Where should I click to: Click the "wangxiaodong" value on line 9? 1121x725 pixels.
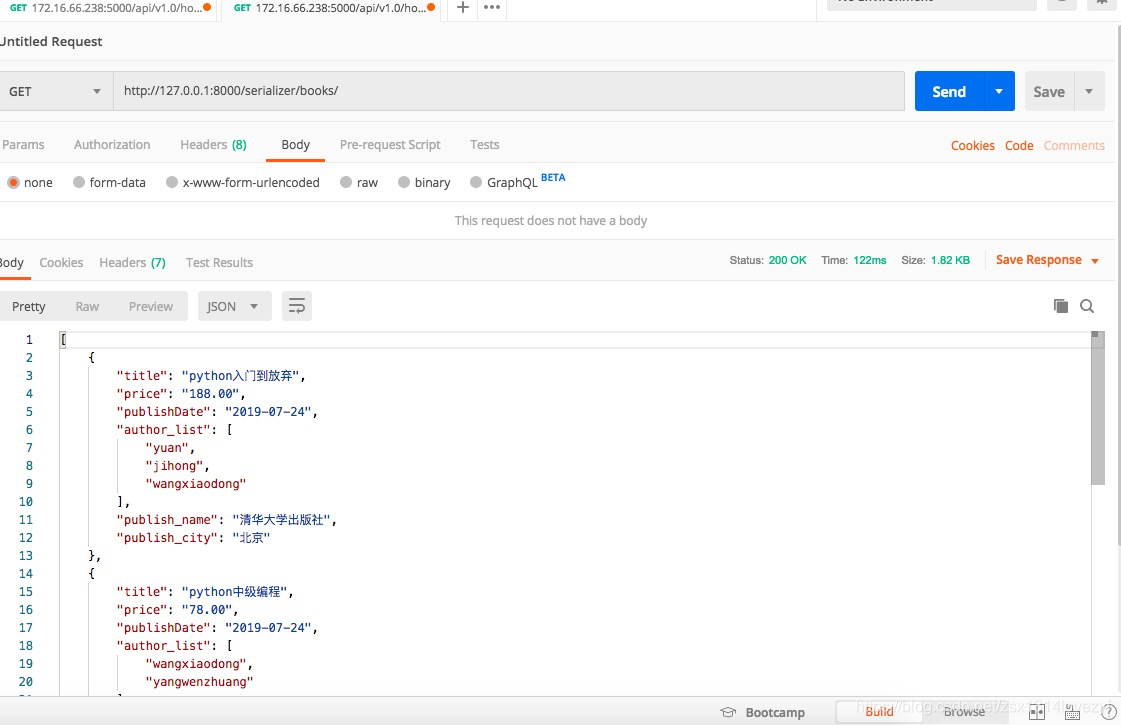pyautogui.click(x=196, y=483)
